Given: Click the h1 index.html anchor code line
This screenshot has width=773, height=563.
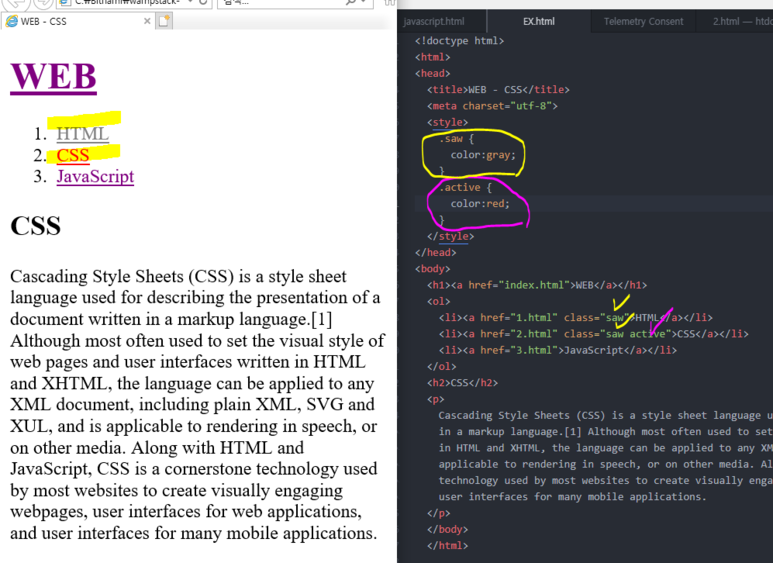Looking at the screenshot, I should (537, 285).
